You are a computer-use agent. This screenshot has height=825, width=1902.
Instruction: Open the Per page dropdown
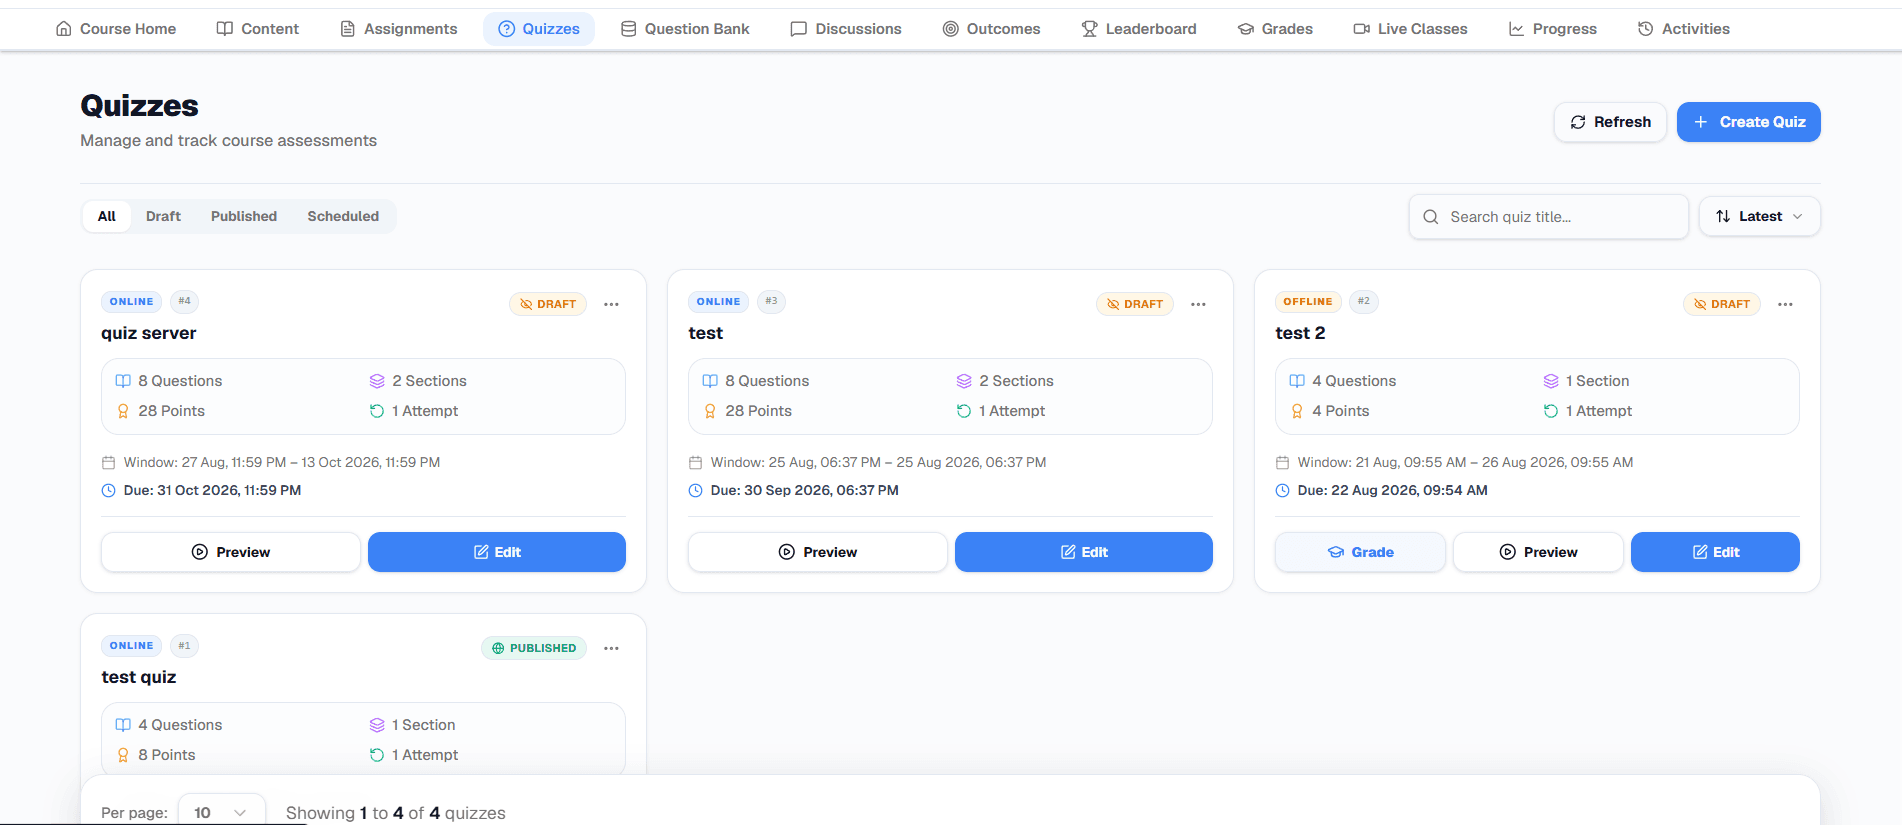tap(222, 813)
